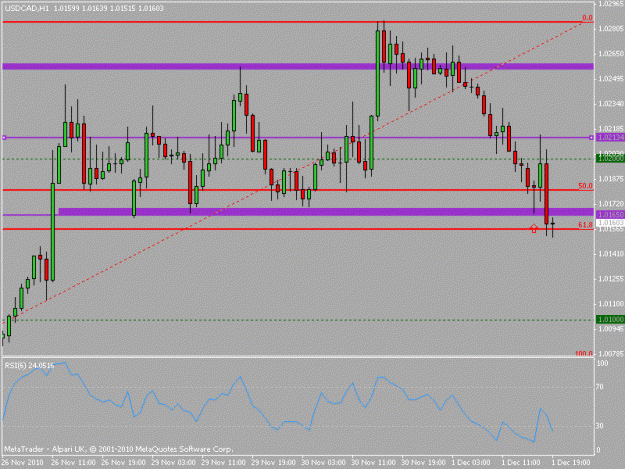Select the upper thick purple resistance band
Image resolution: width=625 pixels, height=469 pixels.
(298, 67)
